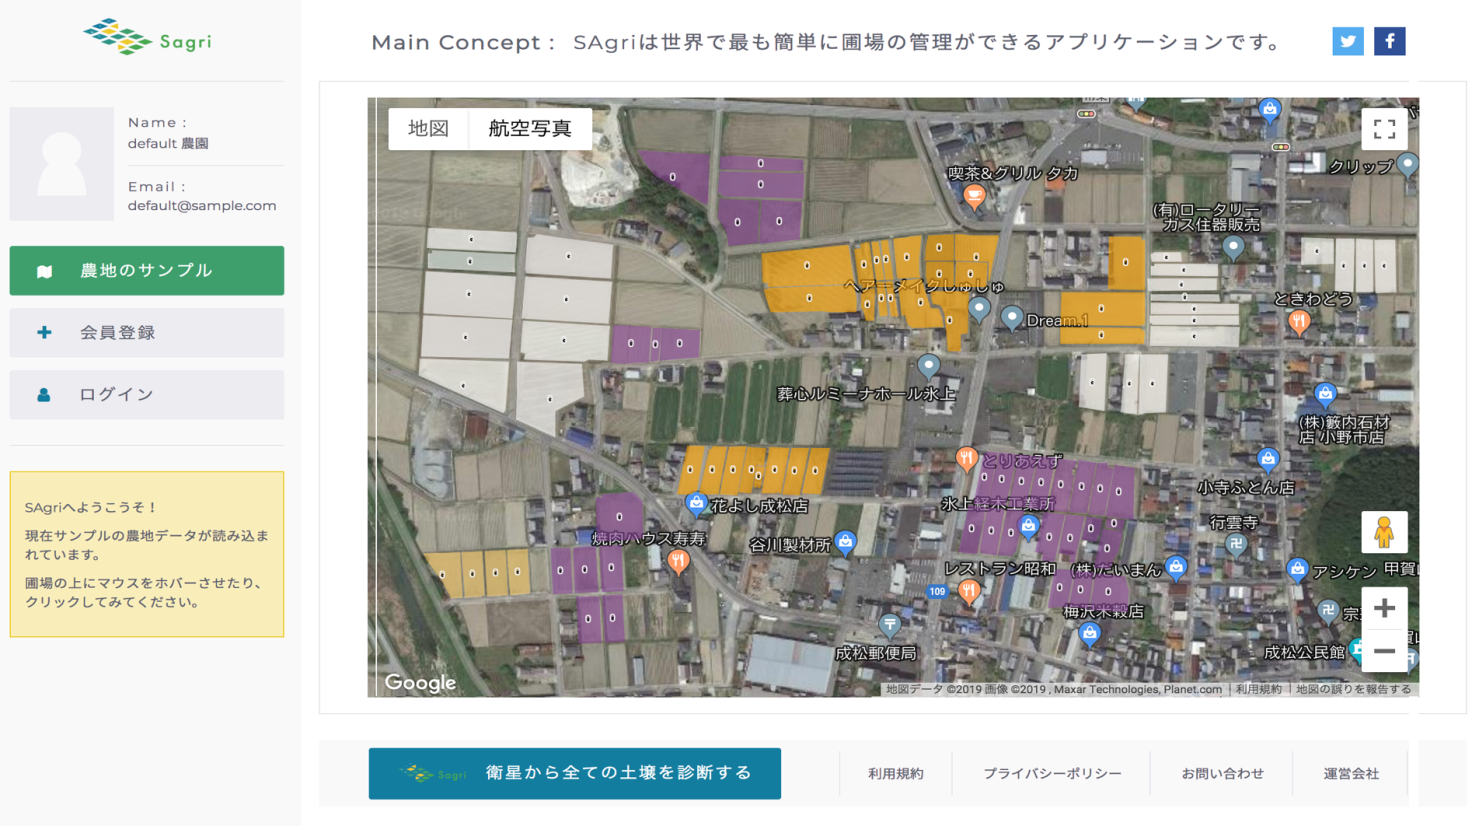Click the default user avatar thumbnail
This screenshot has width=1472, height=826.
tap(62, 164)
